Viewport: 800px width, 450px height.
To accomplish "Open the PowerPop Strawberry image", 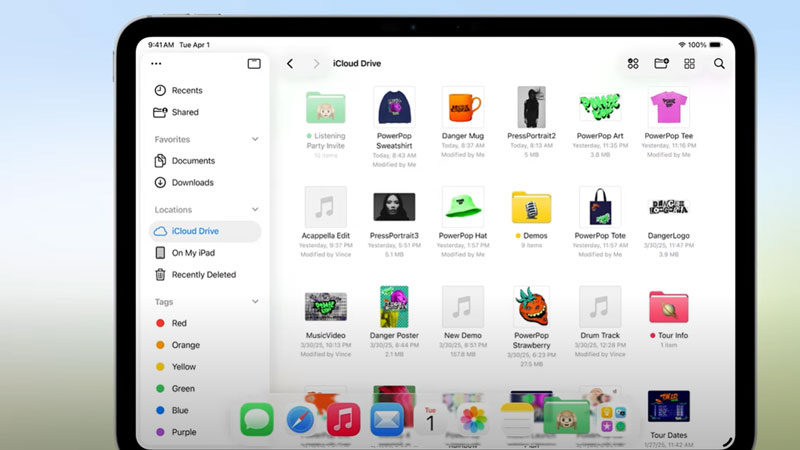I will (x=531, y=306).
